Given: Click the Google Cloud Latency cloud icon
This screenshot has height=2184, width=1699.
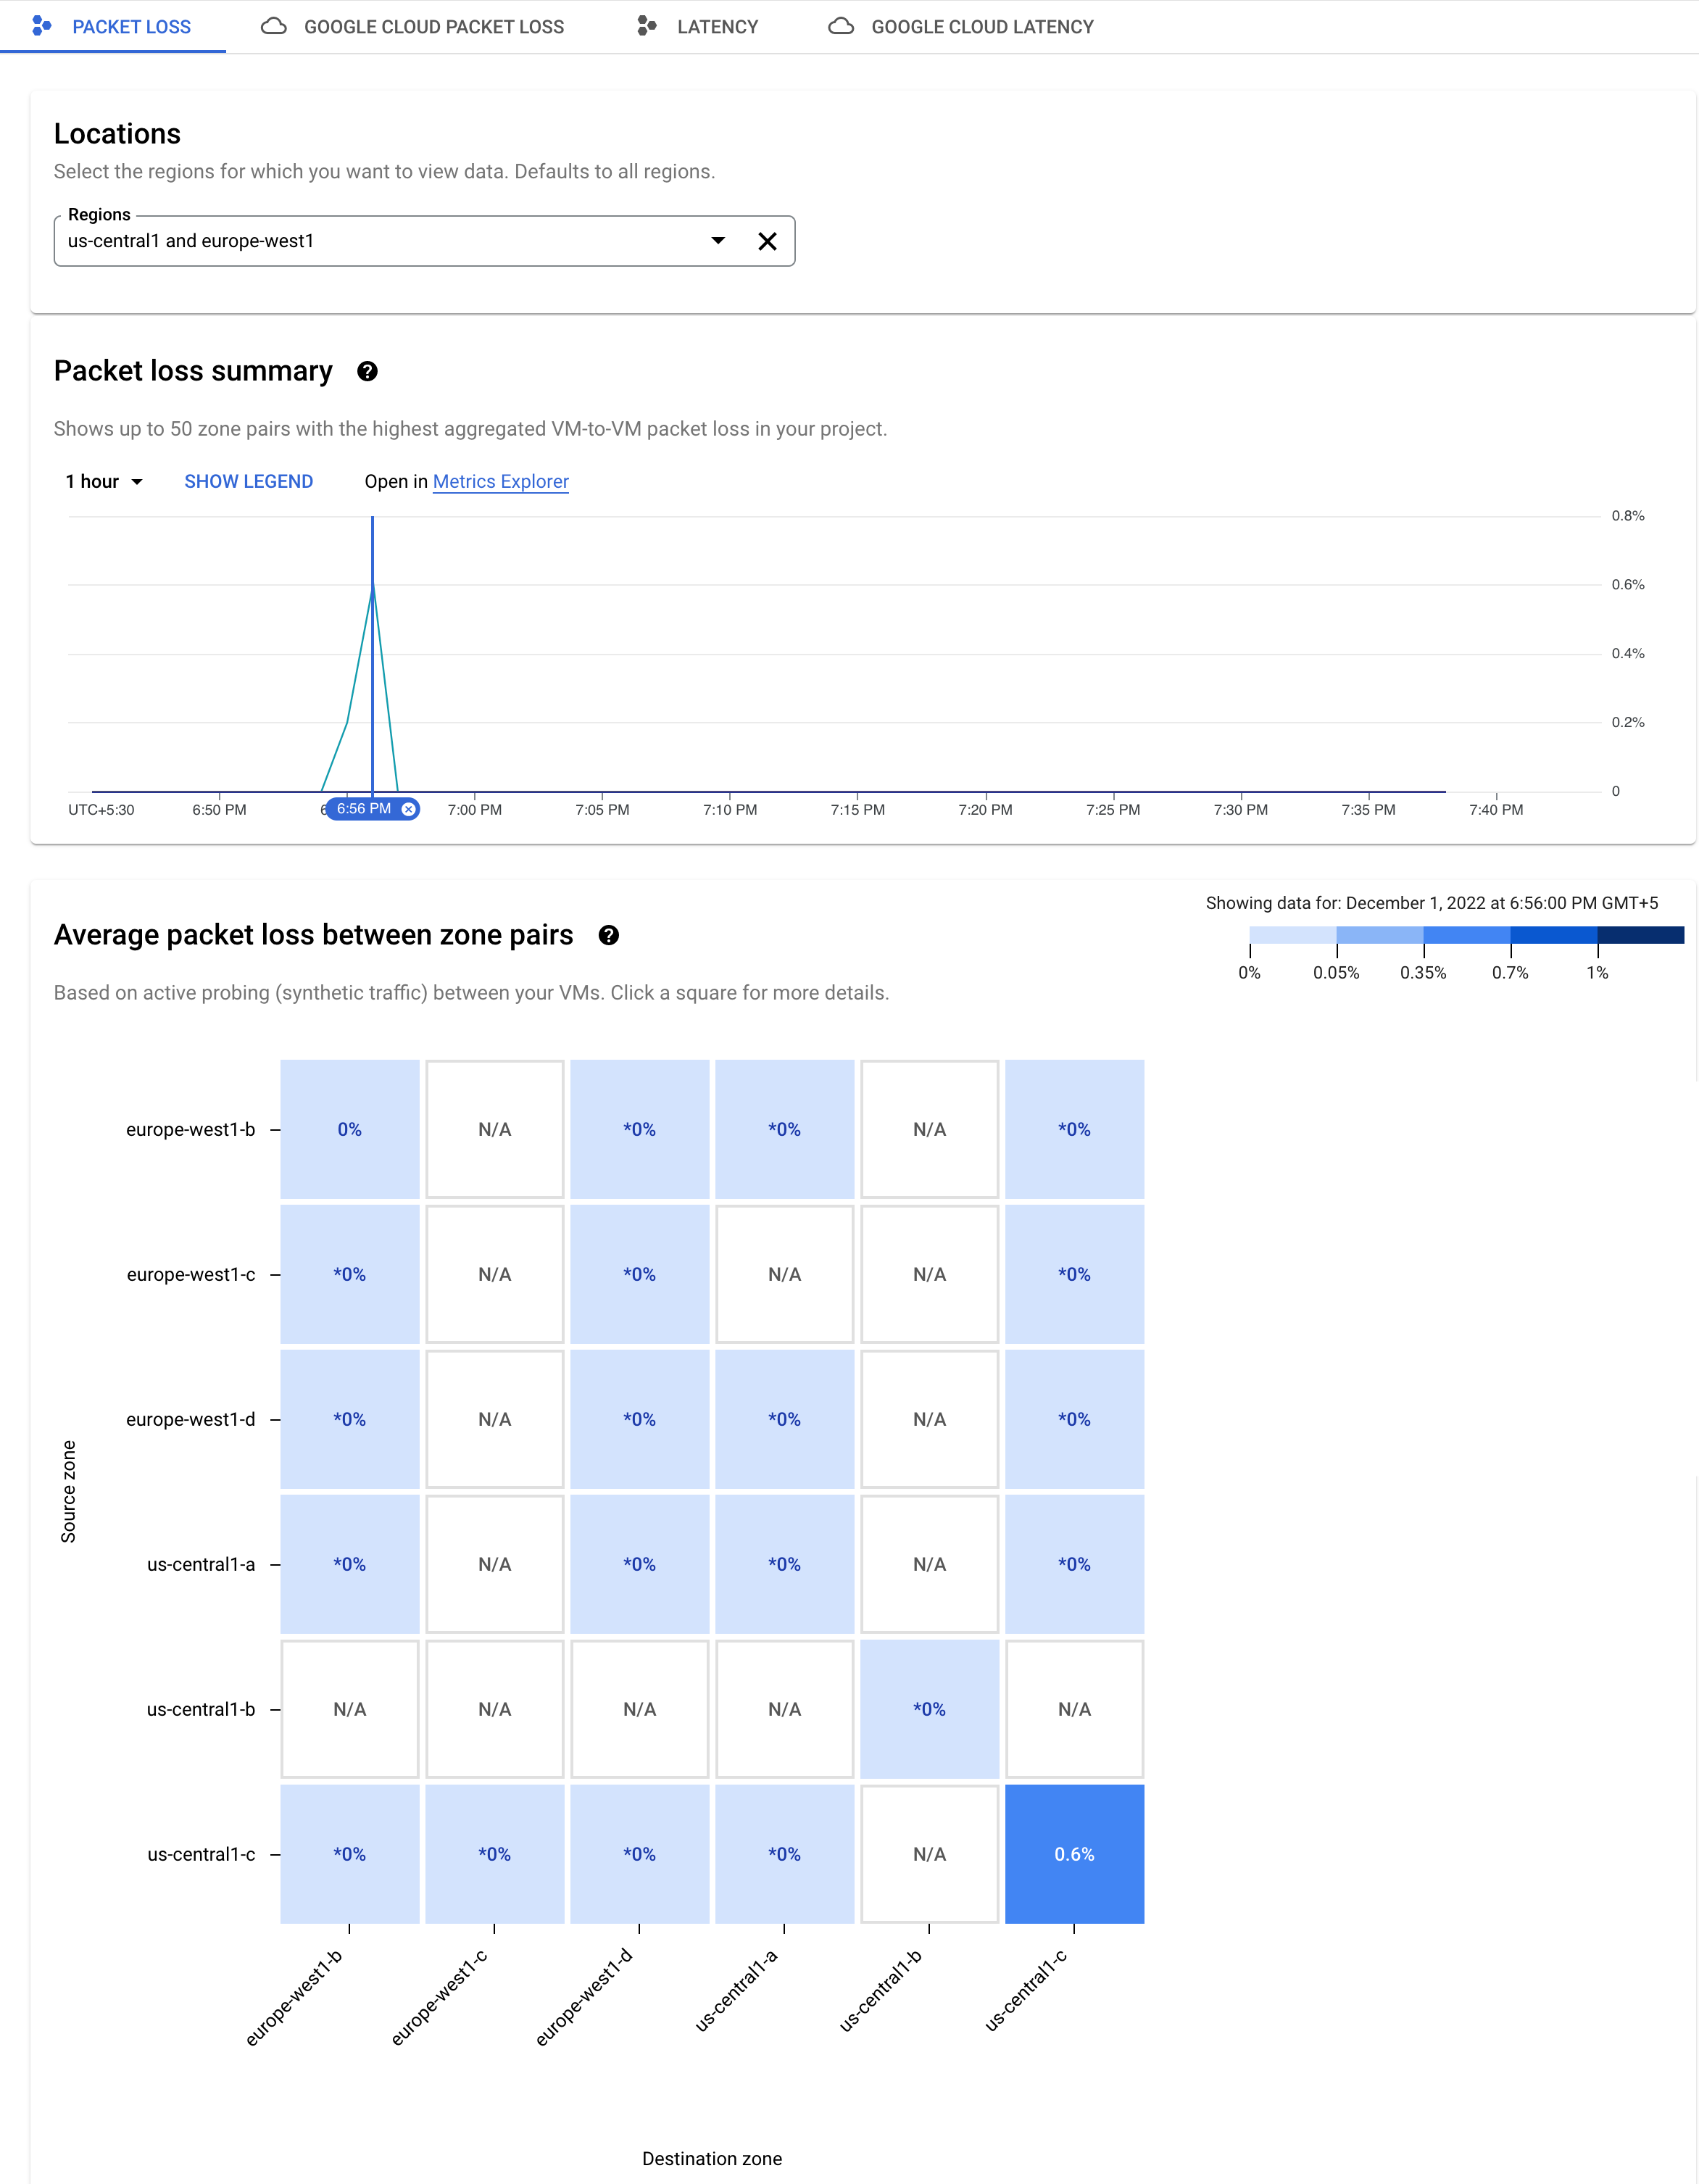Looking at the screenshot, I should [x=841, y=26].
